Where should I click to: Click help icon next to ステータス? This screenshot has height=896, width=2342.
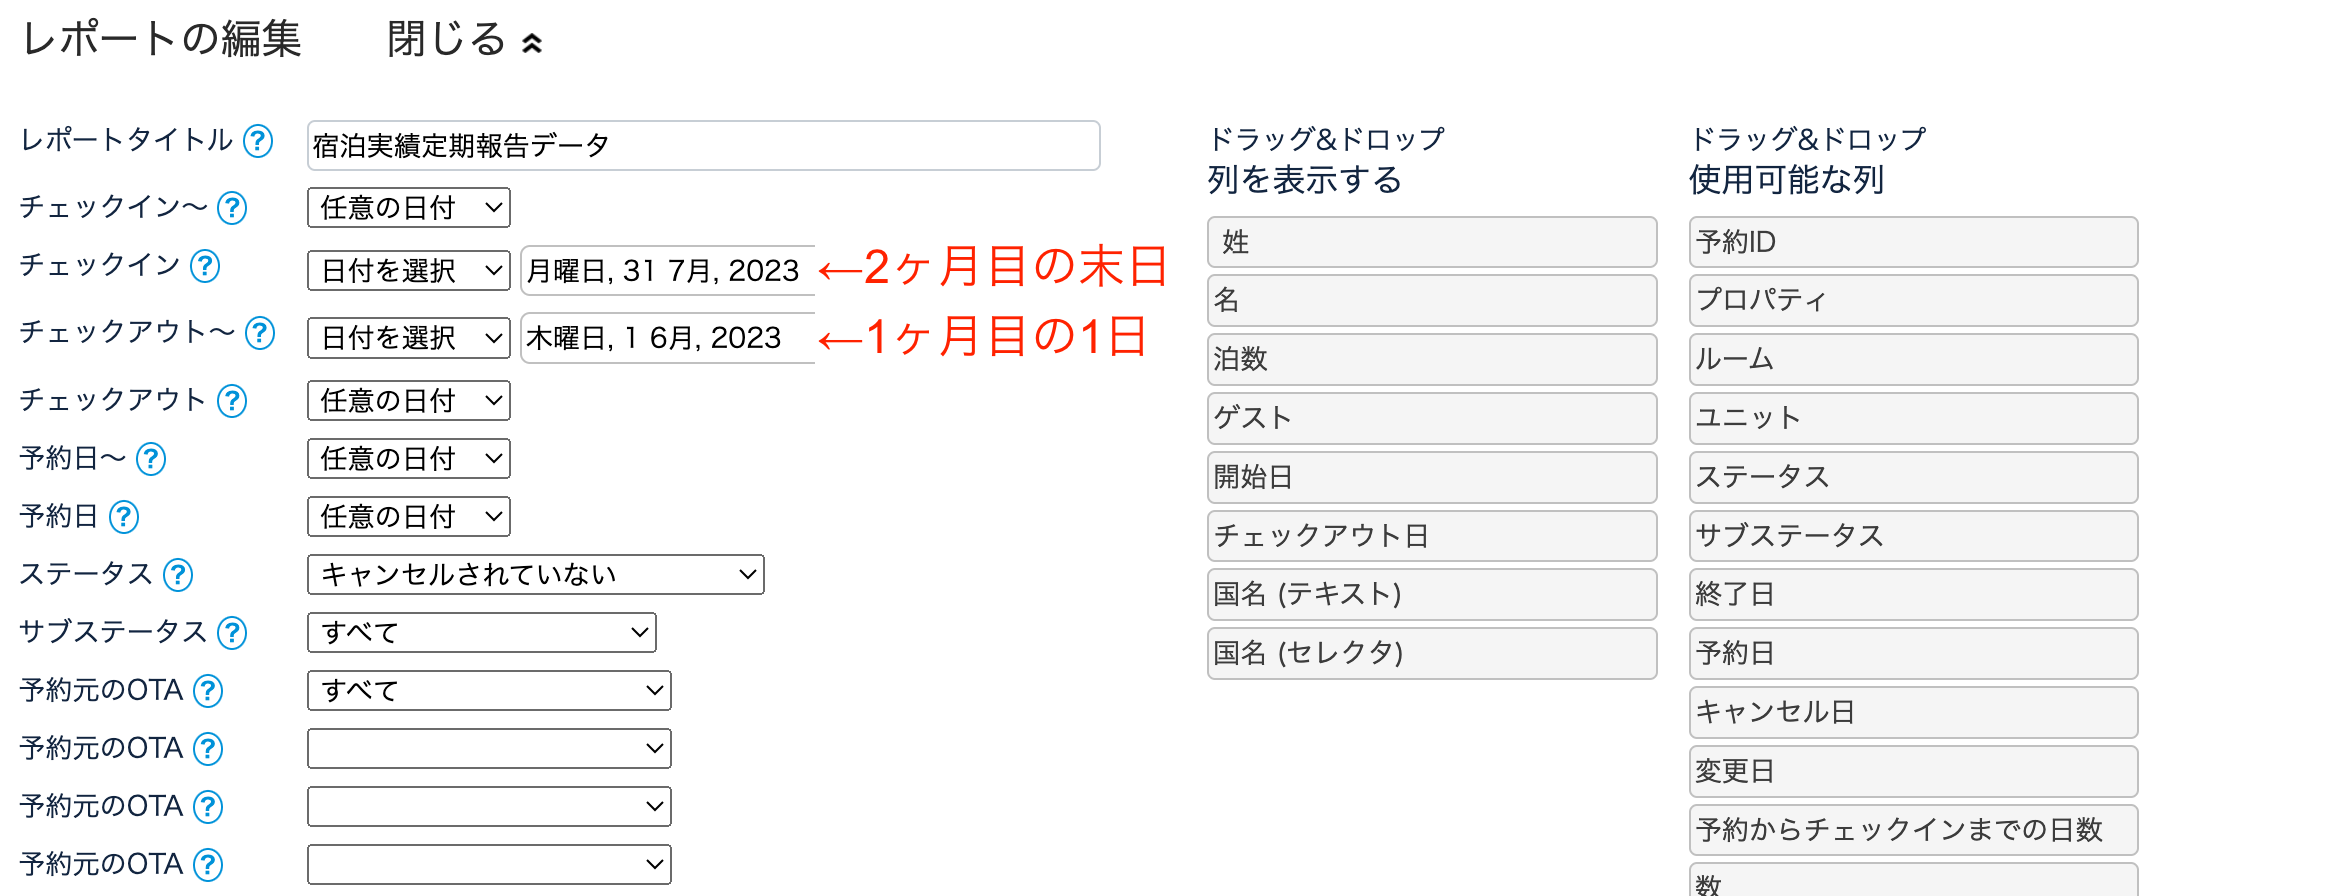(178, 575)
